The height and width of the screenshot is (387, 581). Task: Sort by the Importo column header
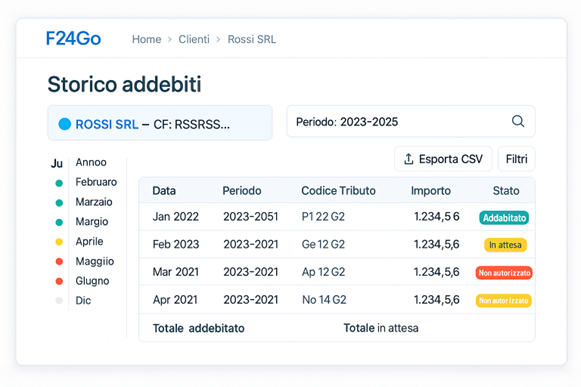431,191
